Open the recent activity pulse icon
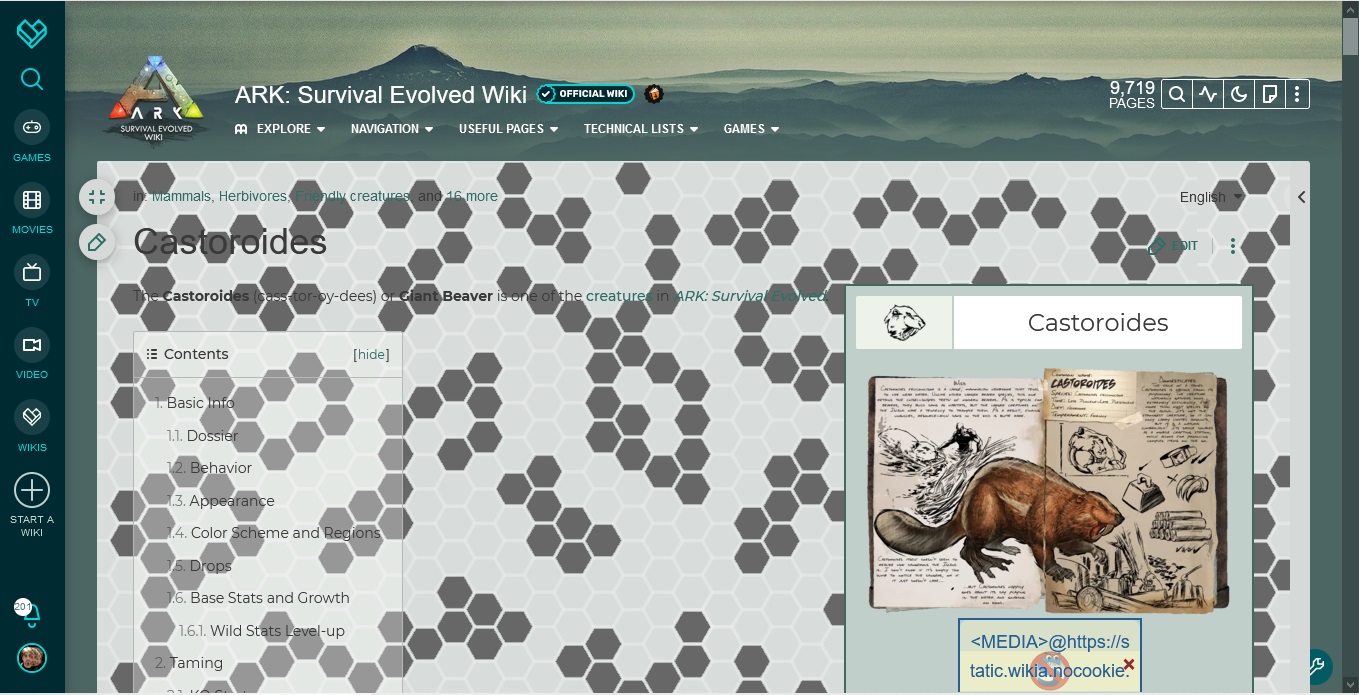Image resolution: width=1359 pixels, height=695 pixels. (x=1208, y=94)
